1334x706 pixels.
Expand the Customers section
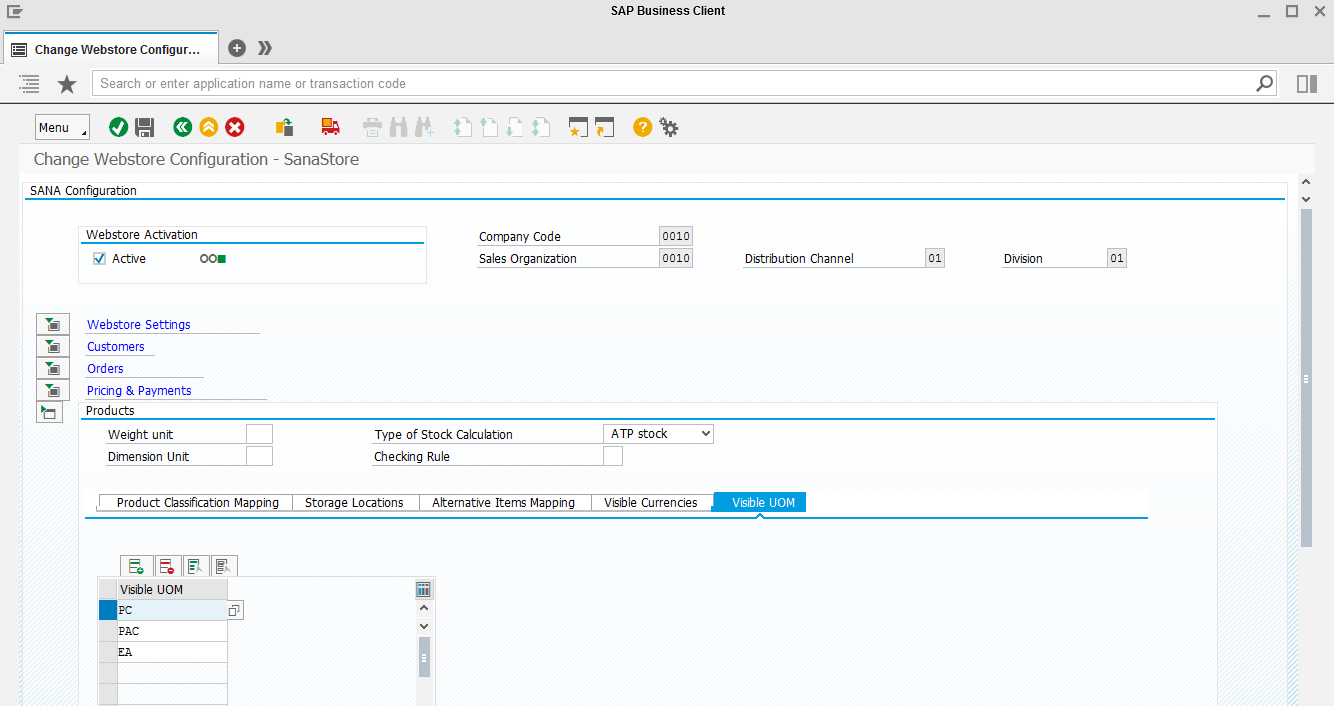pyautogui.click(x=52, y=346)
